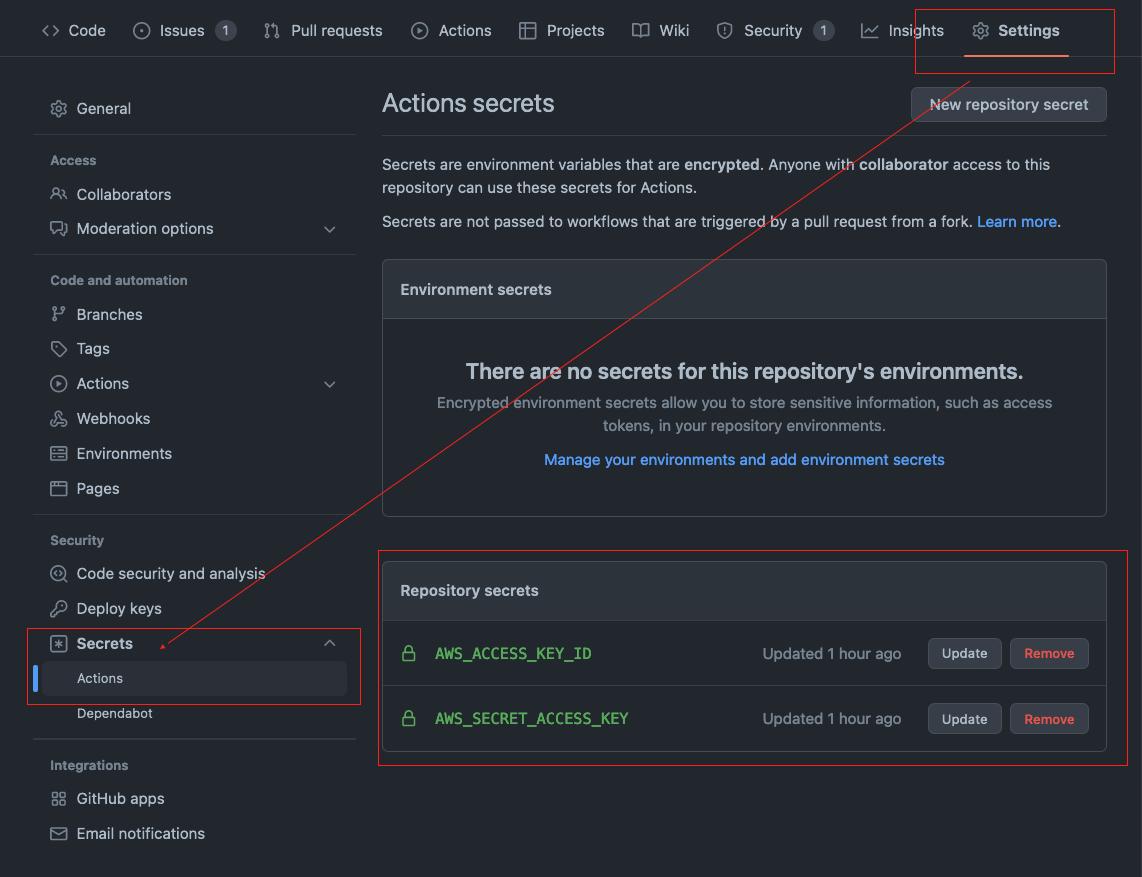Click the Insights graph icon

(870, 31)
